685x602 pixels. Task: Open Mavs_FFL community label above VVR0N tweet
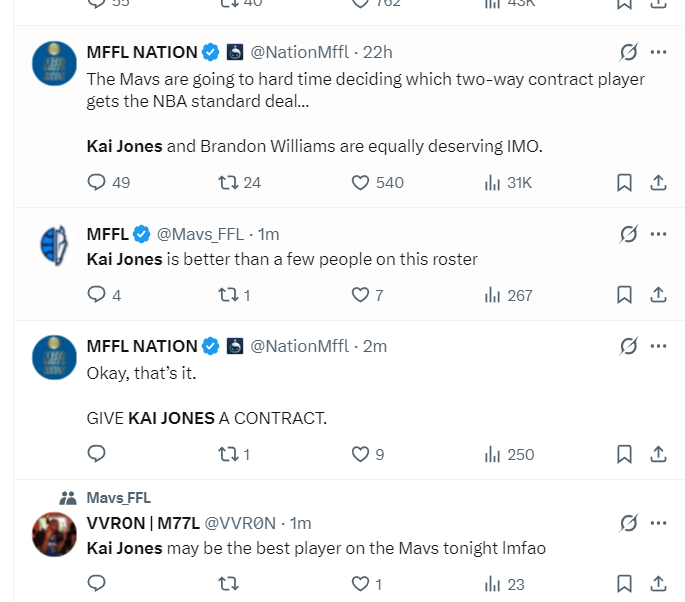118,497
